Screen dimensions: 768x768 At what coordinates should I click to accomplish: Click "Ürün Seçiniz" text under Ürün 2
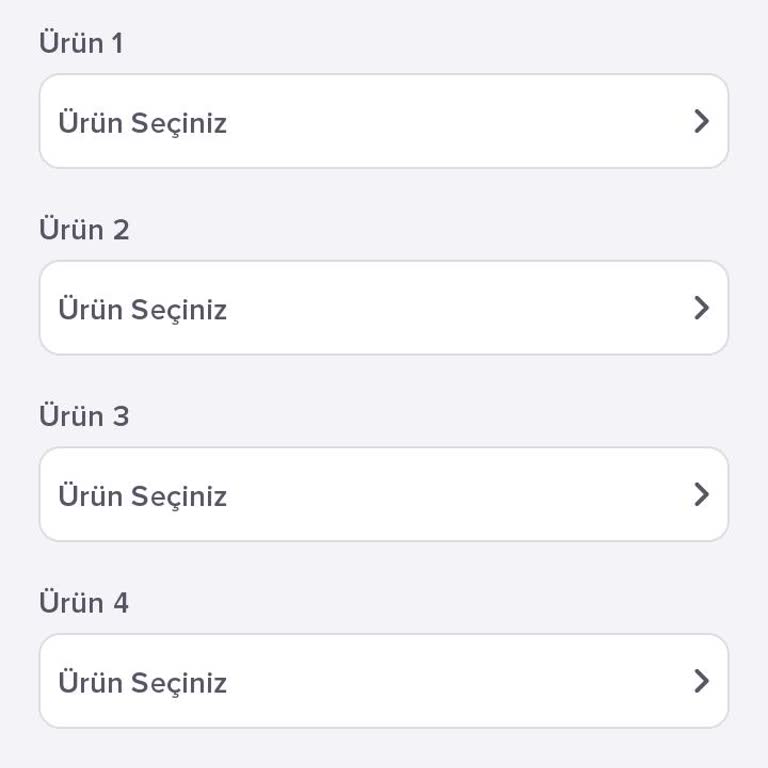pyautogui.click(x=142, y=310)
